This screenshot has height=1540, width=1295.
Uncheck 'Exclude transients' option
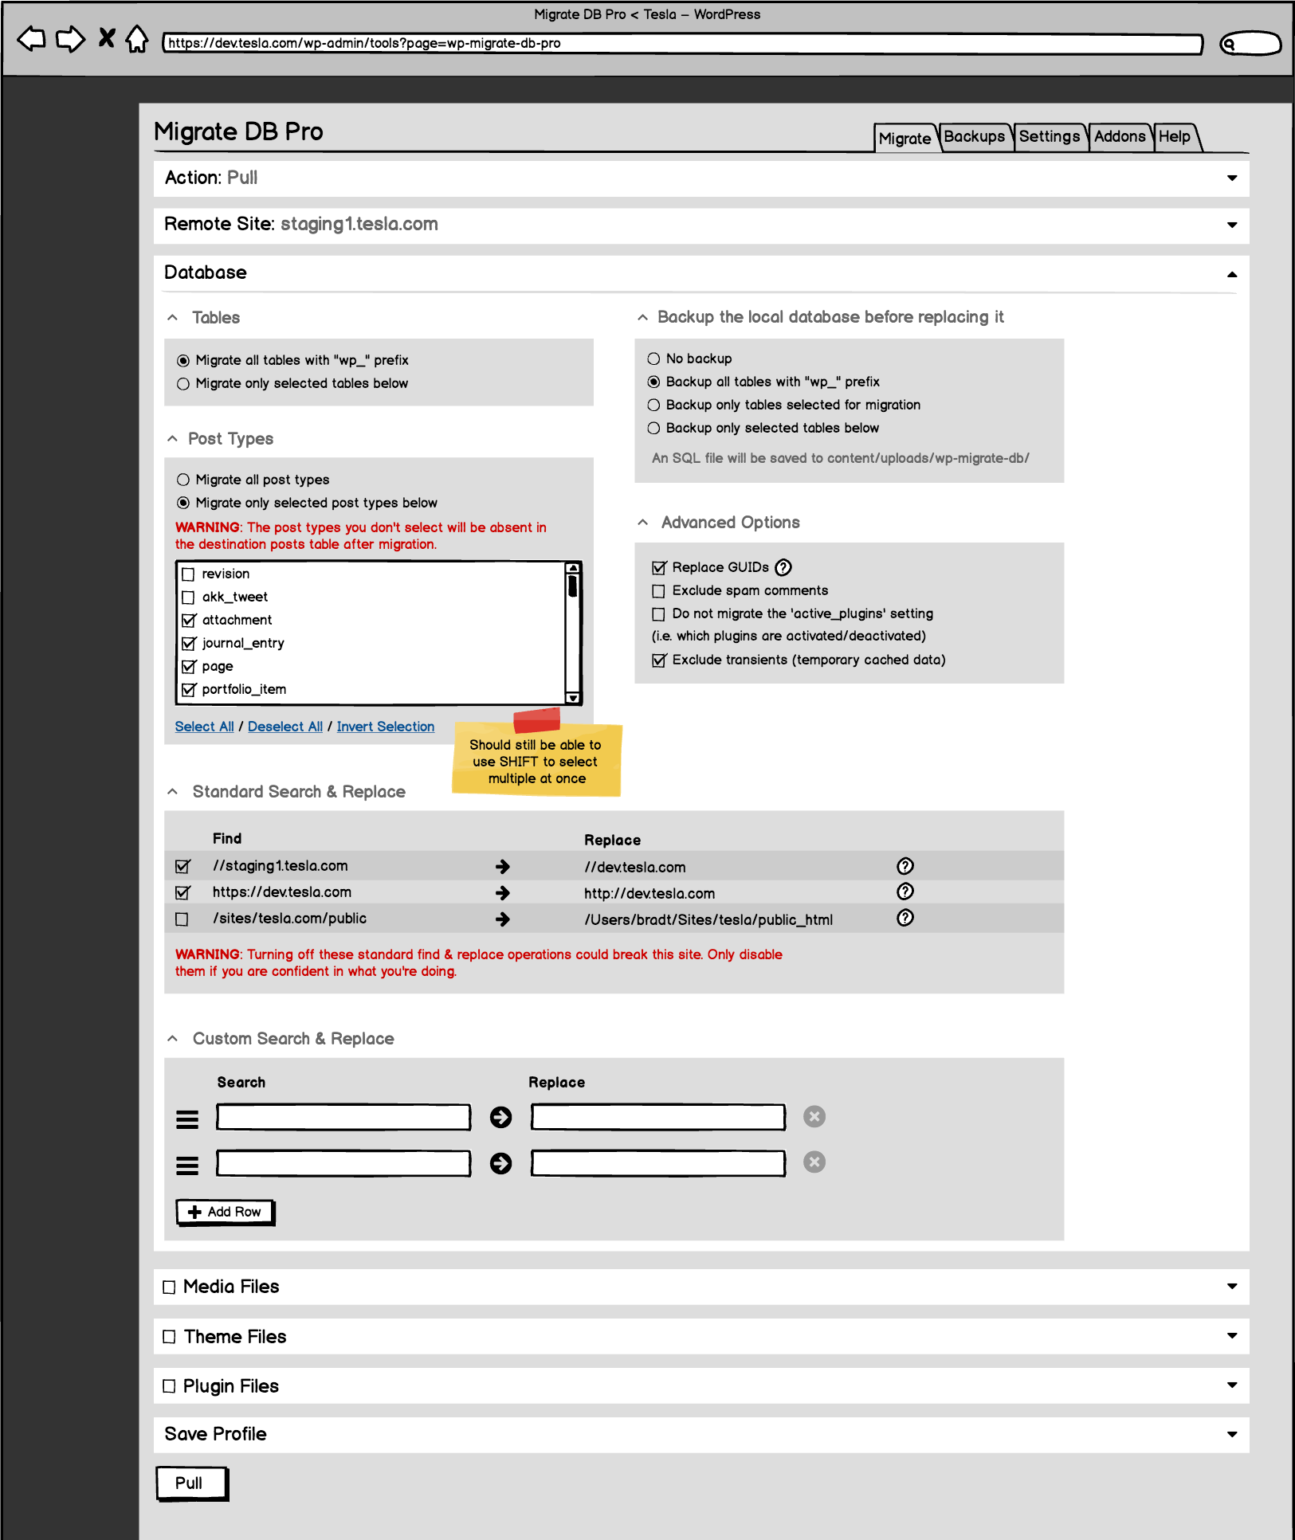[x=658, y=660]
